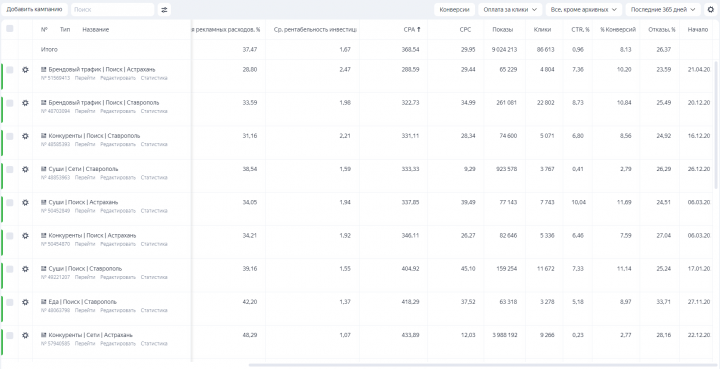Click clicks value 22 802
720x369 pixels.
point(546,103)
